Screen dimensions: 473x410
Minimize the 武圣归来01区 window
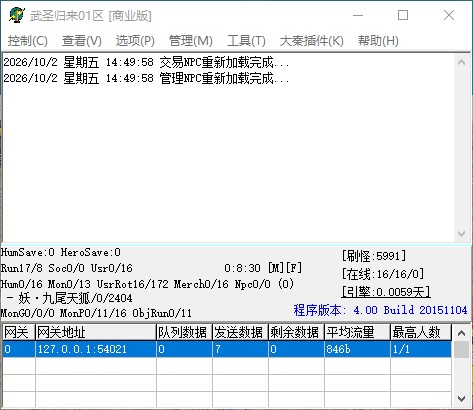click(358, 15)
